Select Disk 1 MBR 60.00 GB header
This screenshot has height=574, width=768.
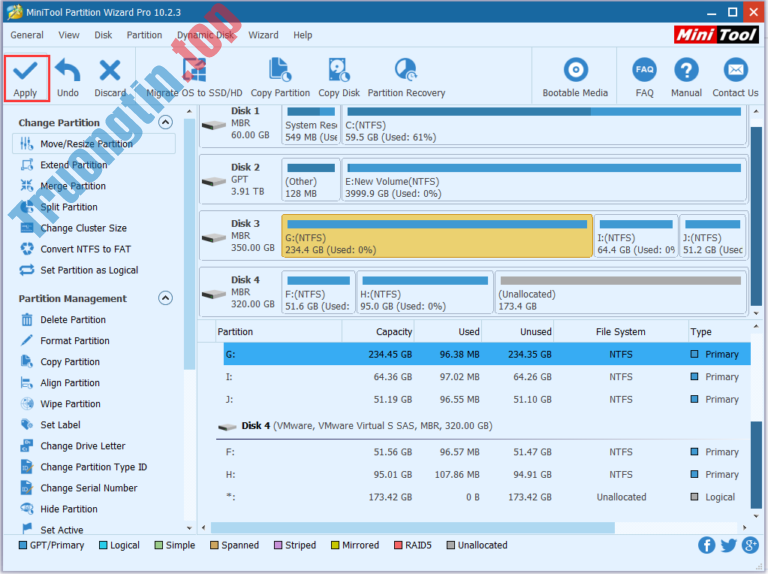click(x=240, y=124)
